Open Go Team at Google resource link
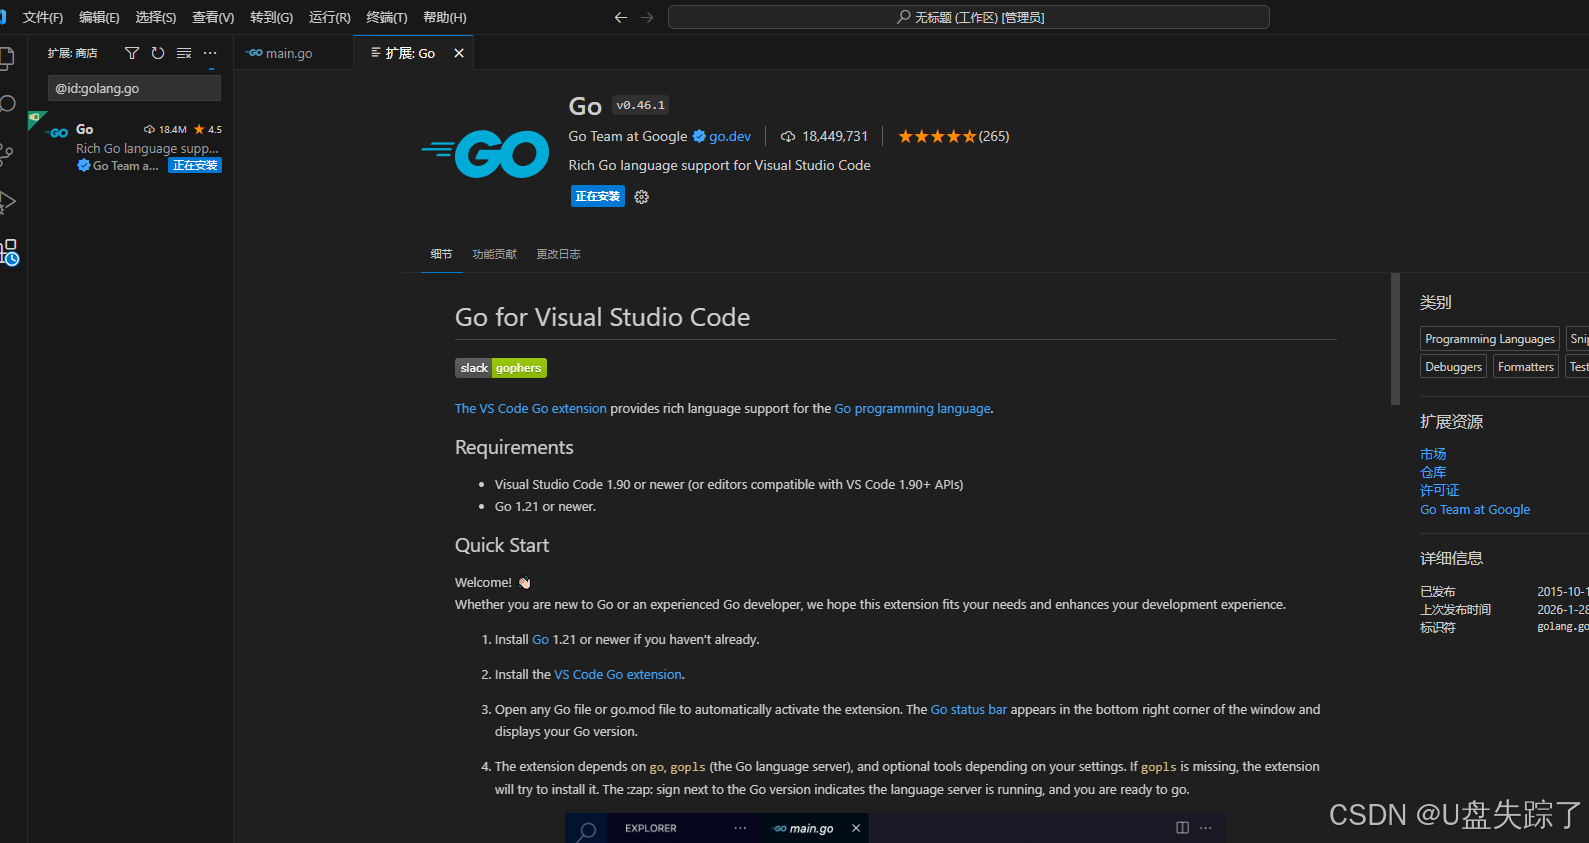Viewport: 1589px width, 843px height. [1475, 509]
